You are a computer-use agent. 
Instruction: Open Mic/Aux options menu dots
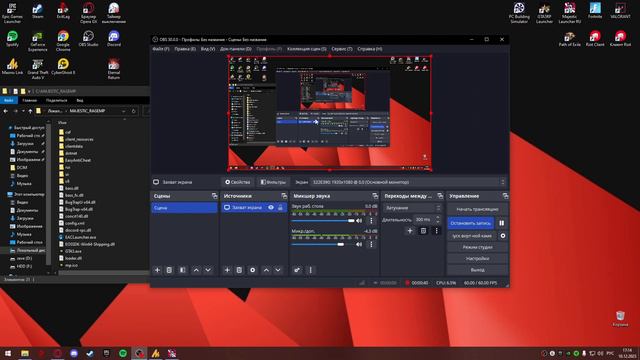(x=371, y=244)
